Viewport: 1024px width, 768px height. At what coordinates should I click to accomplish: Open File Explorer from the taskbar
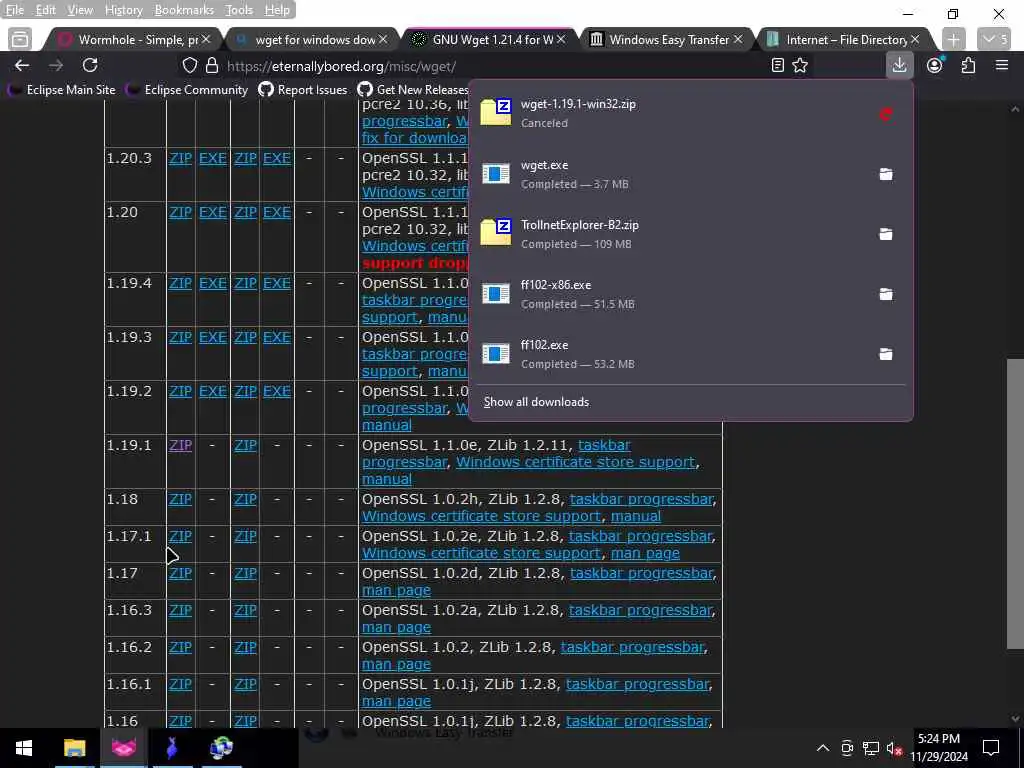click(x=74, y=748)
